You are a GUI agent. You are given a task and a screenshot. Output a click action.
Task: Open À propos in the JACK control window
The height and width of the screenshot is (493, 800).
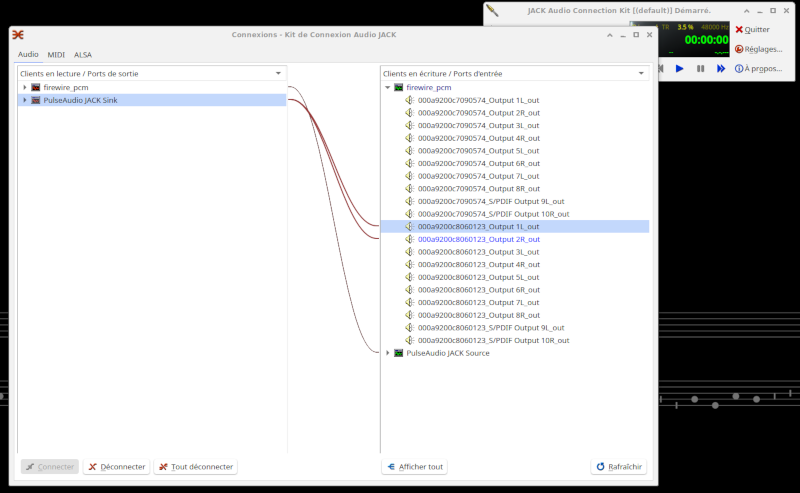coord(759,68)
